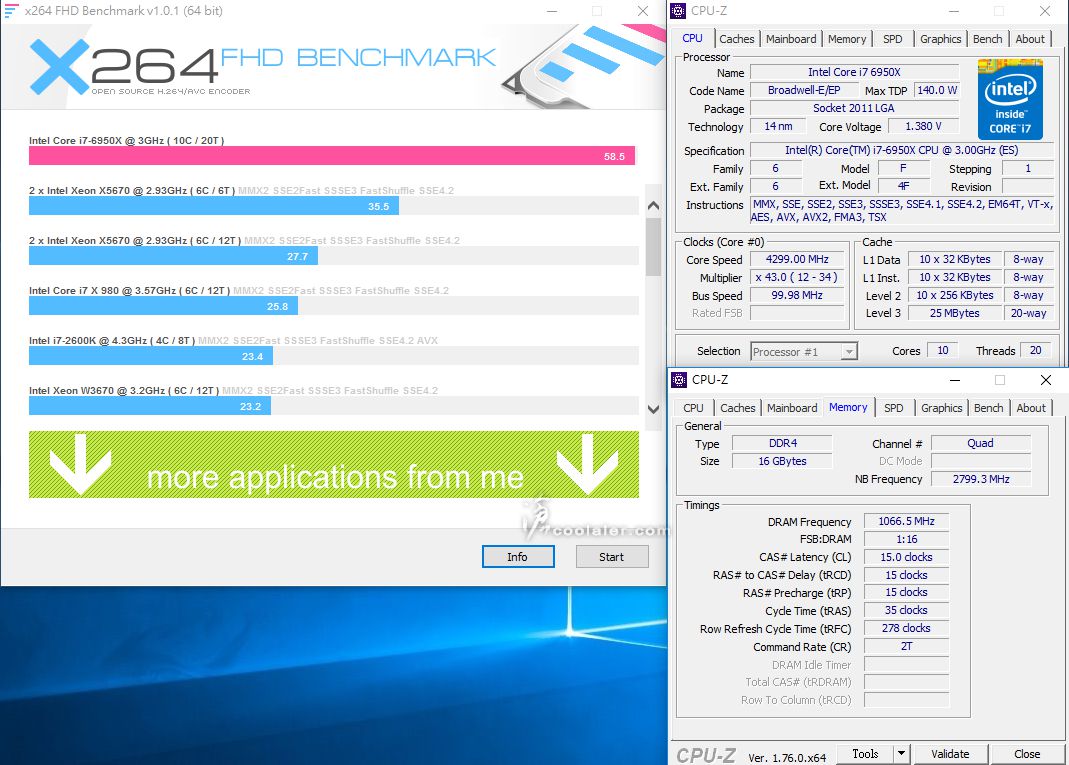Click the Intel Core i7 inside logo
This screenshot has height=765, width=1069.
[x=1010, y=100]
